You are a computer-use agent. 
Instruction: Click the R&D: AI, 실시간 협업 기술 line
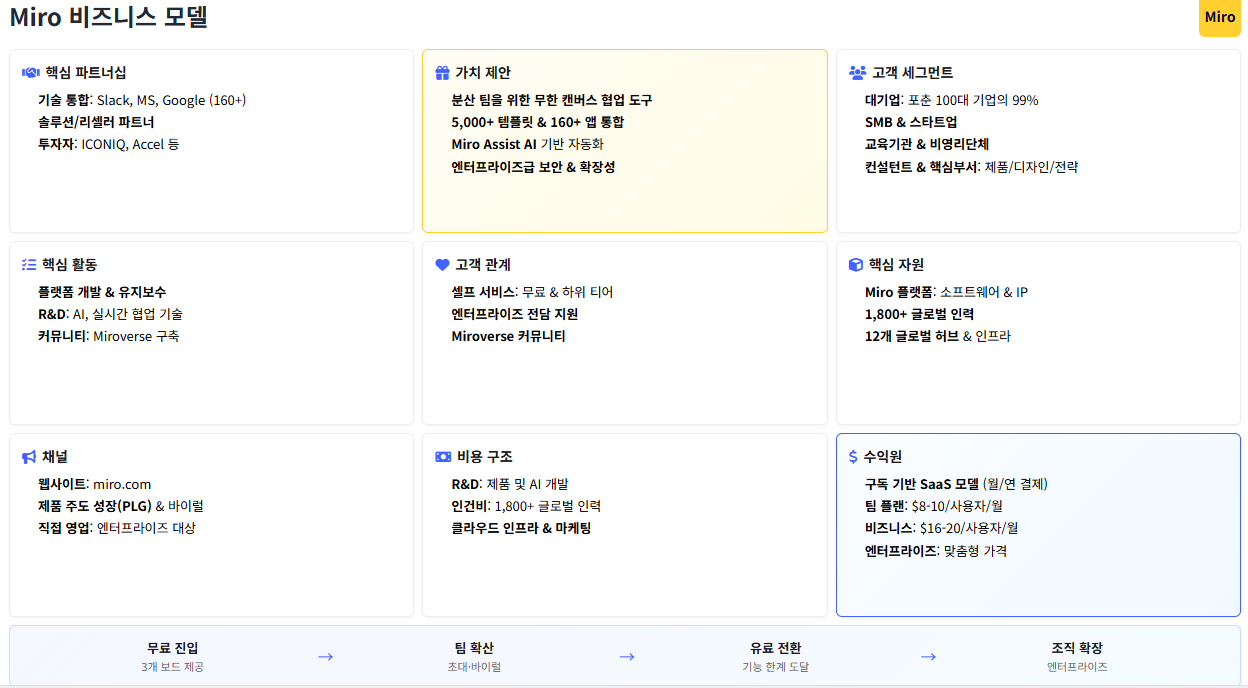pyautogui.click(x=110, y=314)
